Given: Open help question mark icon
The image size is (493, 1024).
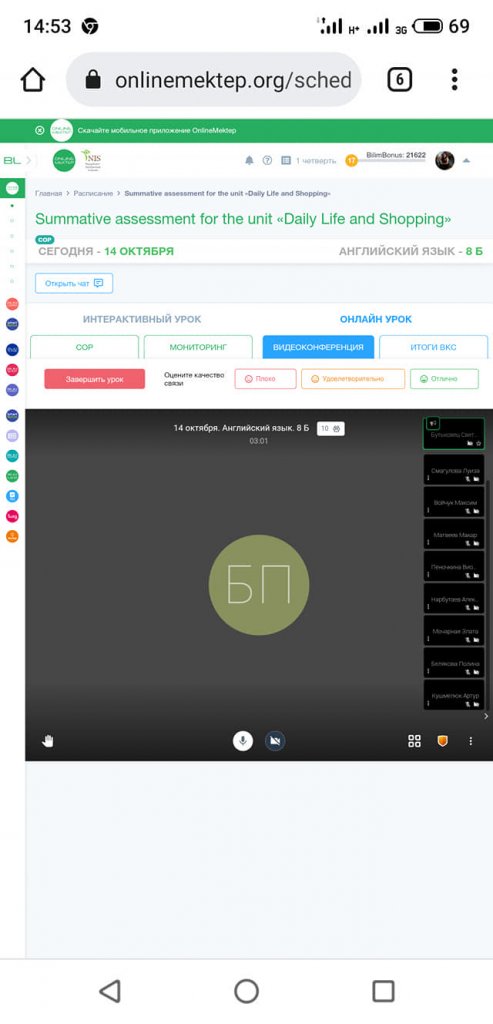Looking at the screenshot, I should [267, 161].
